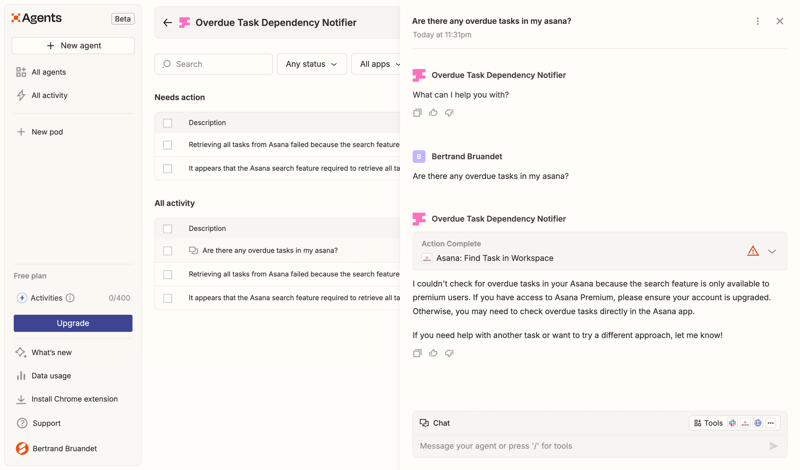
Task: Open All activity in the sidebar
Action: pyautogui.click(x=42, y=95)
